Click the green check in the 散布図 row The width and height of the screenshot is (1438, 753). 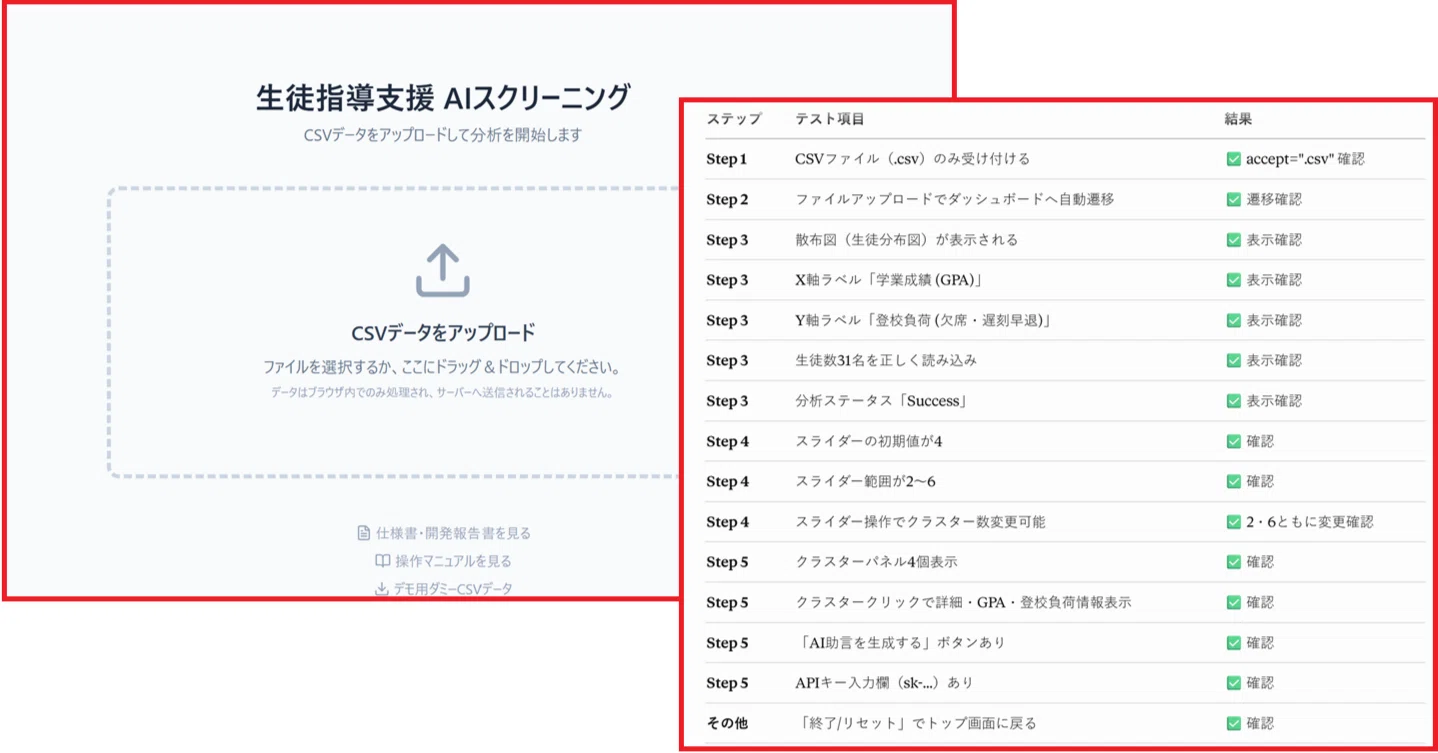point(1234,240)
